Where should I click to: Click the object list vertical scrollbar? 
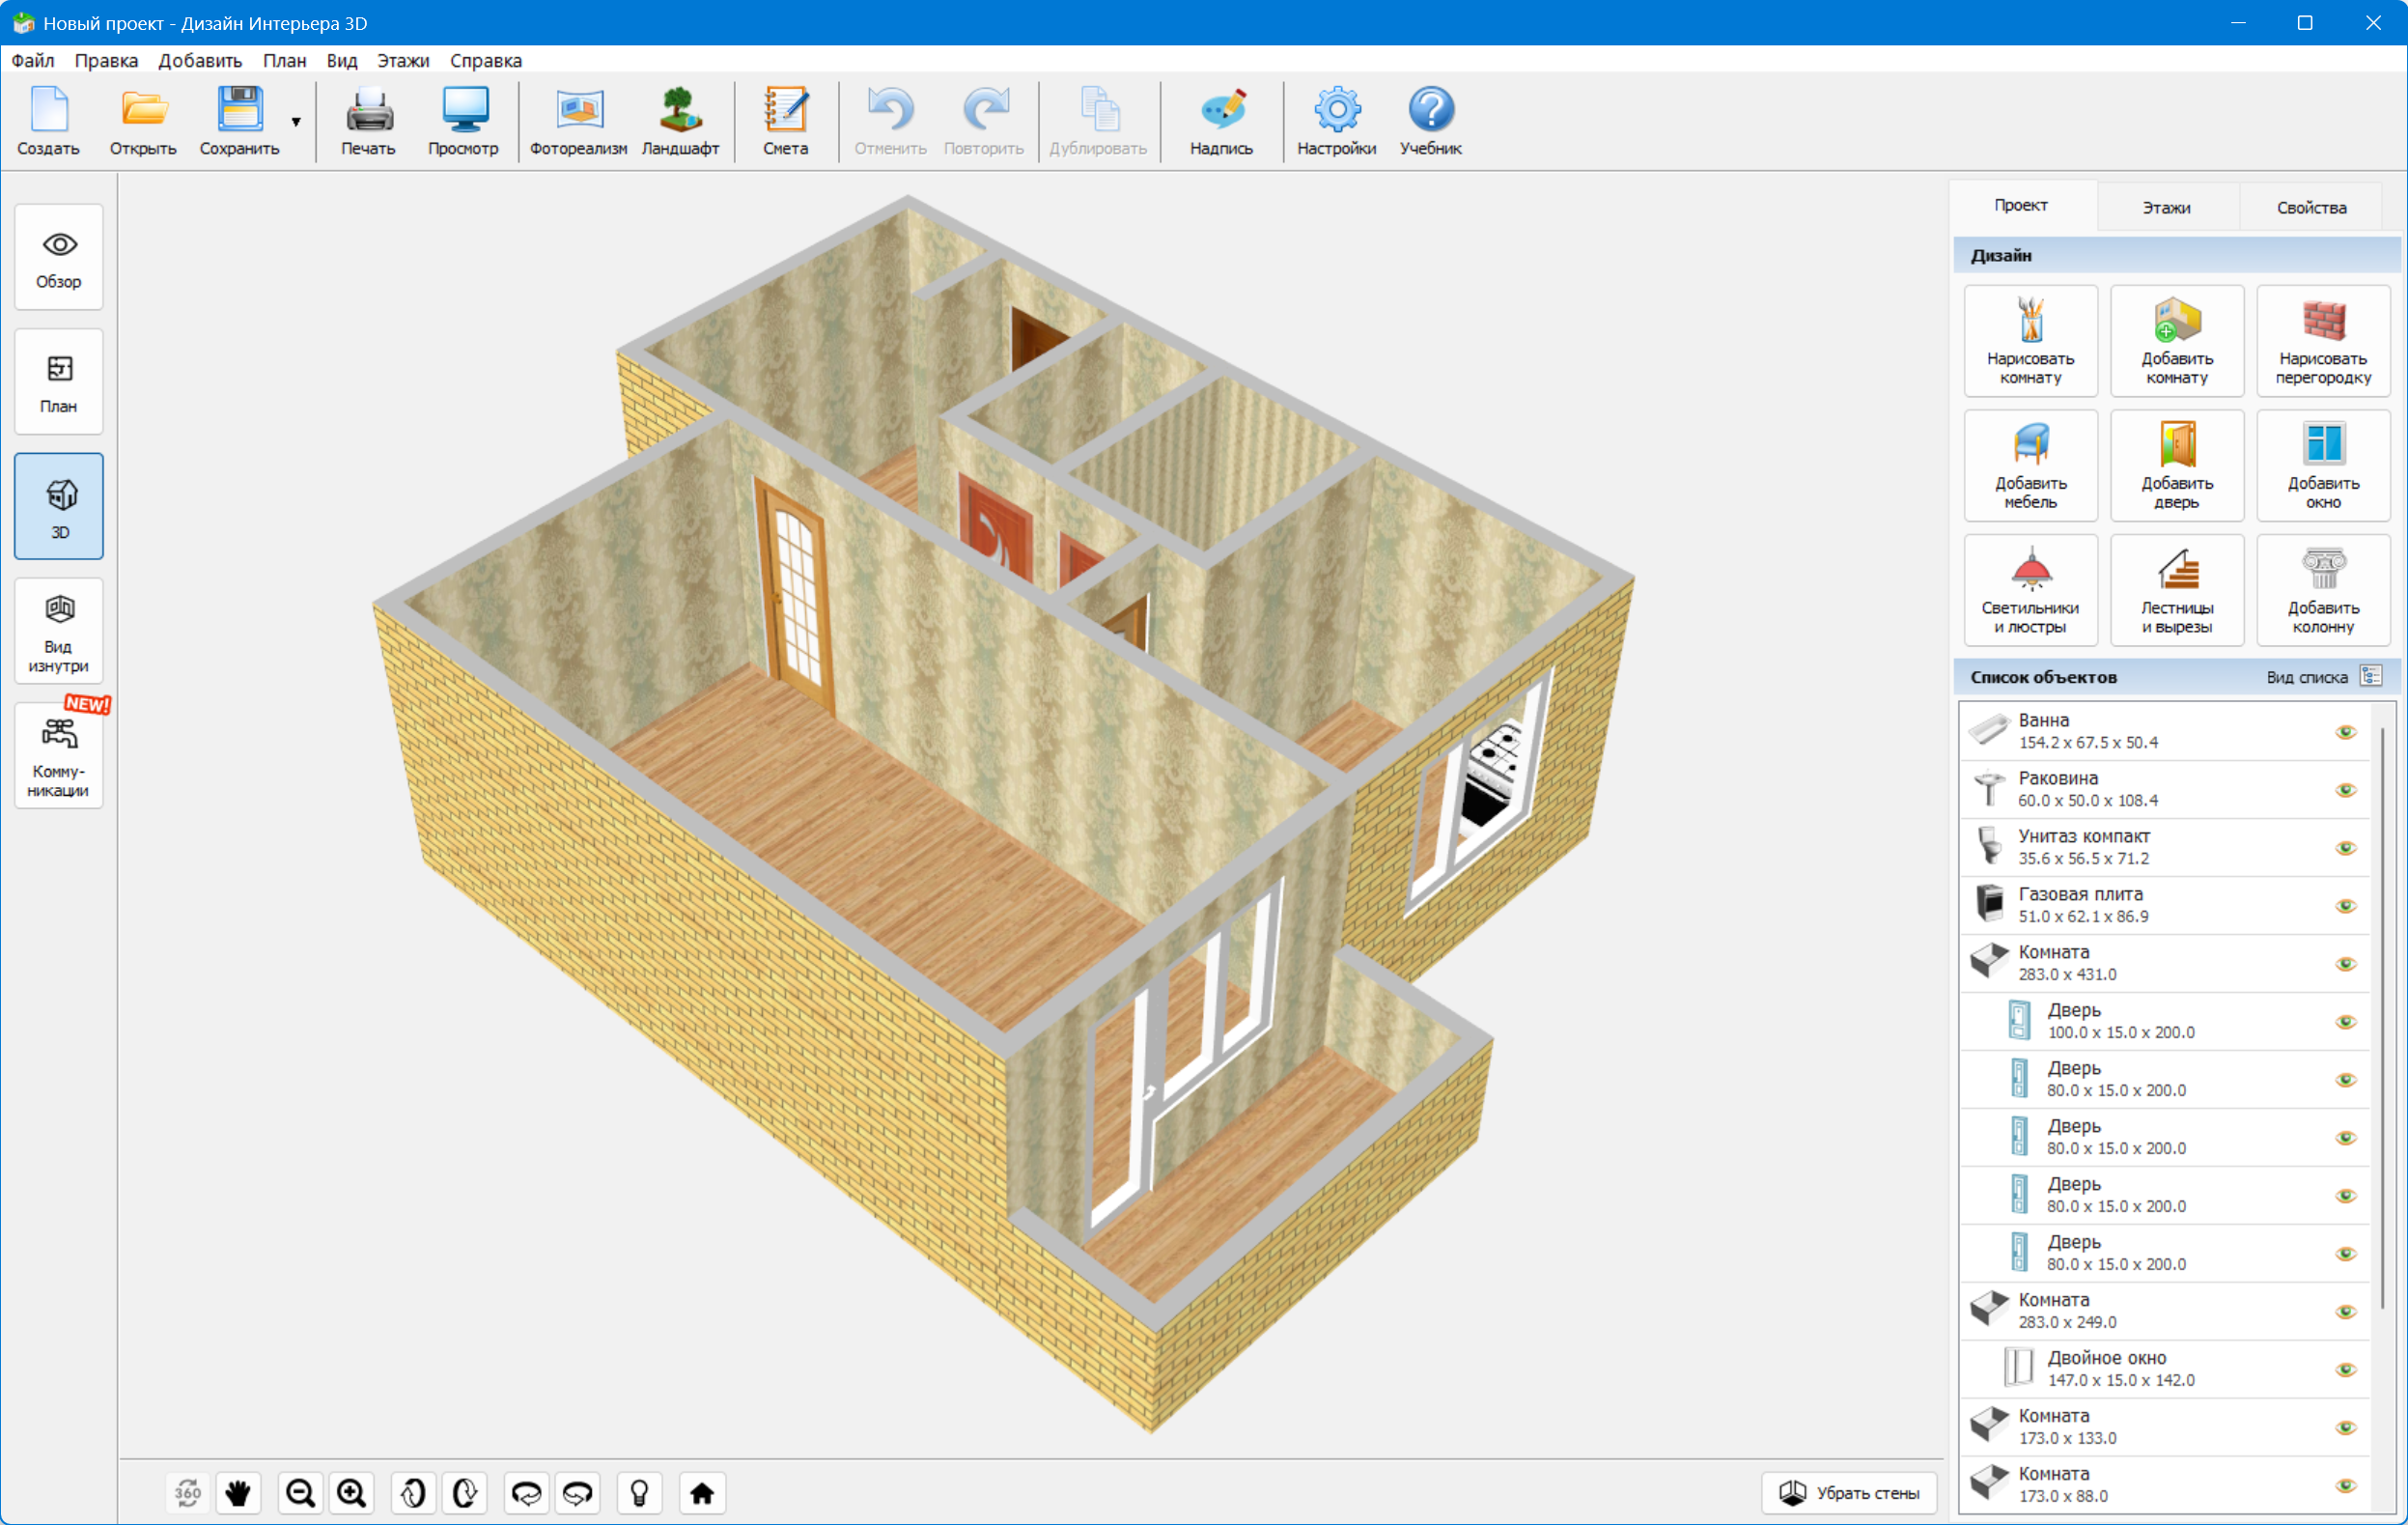coord(2384,1000)
